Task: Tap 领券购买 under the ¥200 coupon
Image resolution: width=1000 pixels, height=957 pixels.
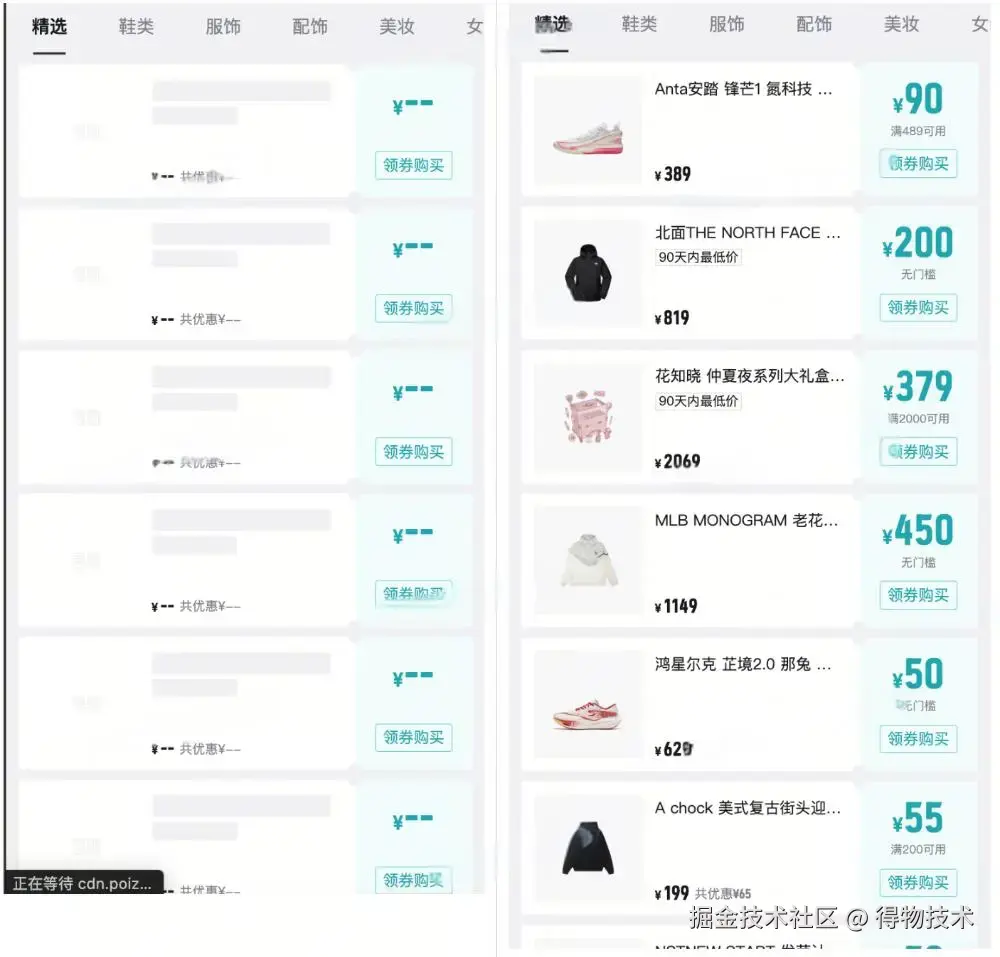Action: pyautogui.click(x=918, y=308)
